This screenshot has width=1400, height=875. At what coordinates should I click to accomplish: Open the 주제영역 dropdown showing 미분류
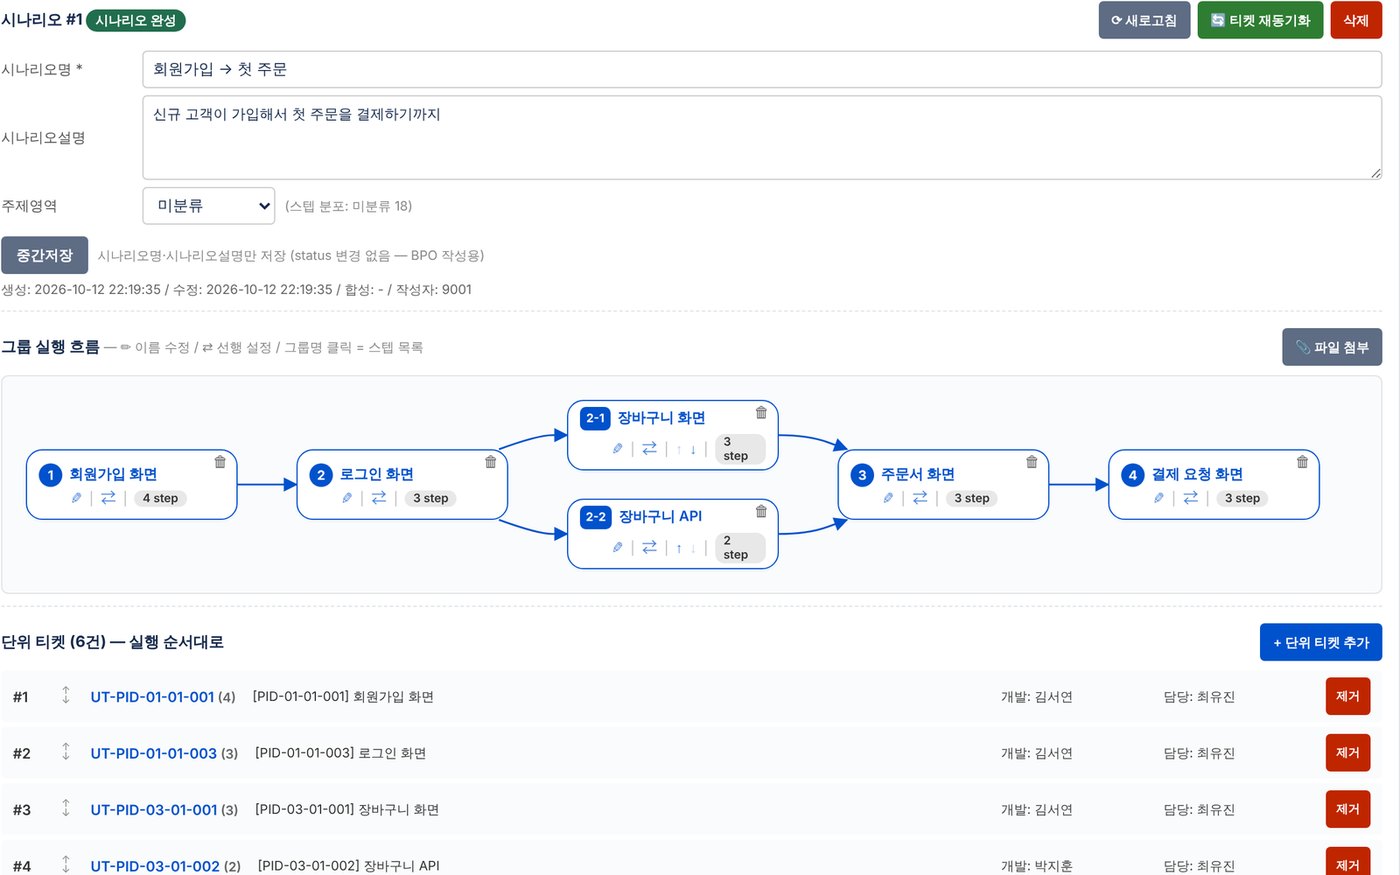pos(209,206)
